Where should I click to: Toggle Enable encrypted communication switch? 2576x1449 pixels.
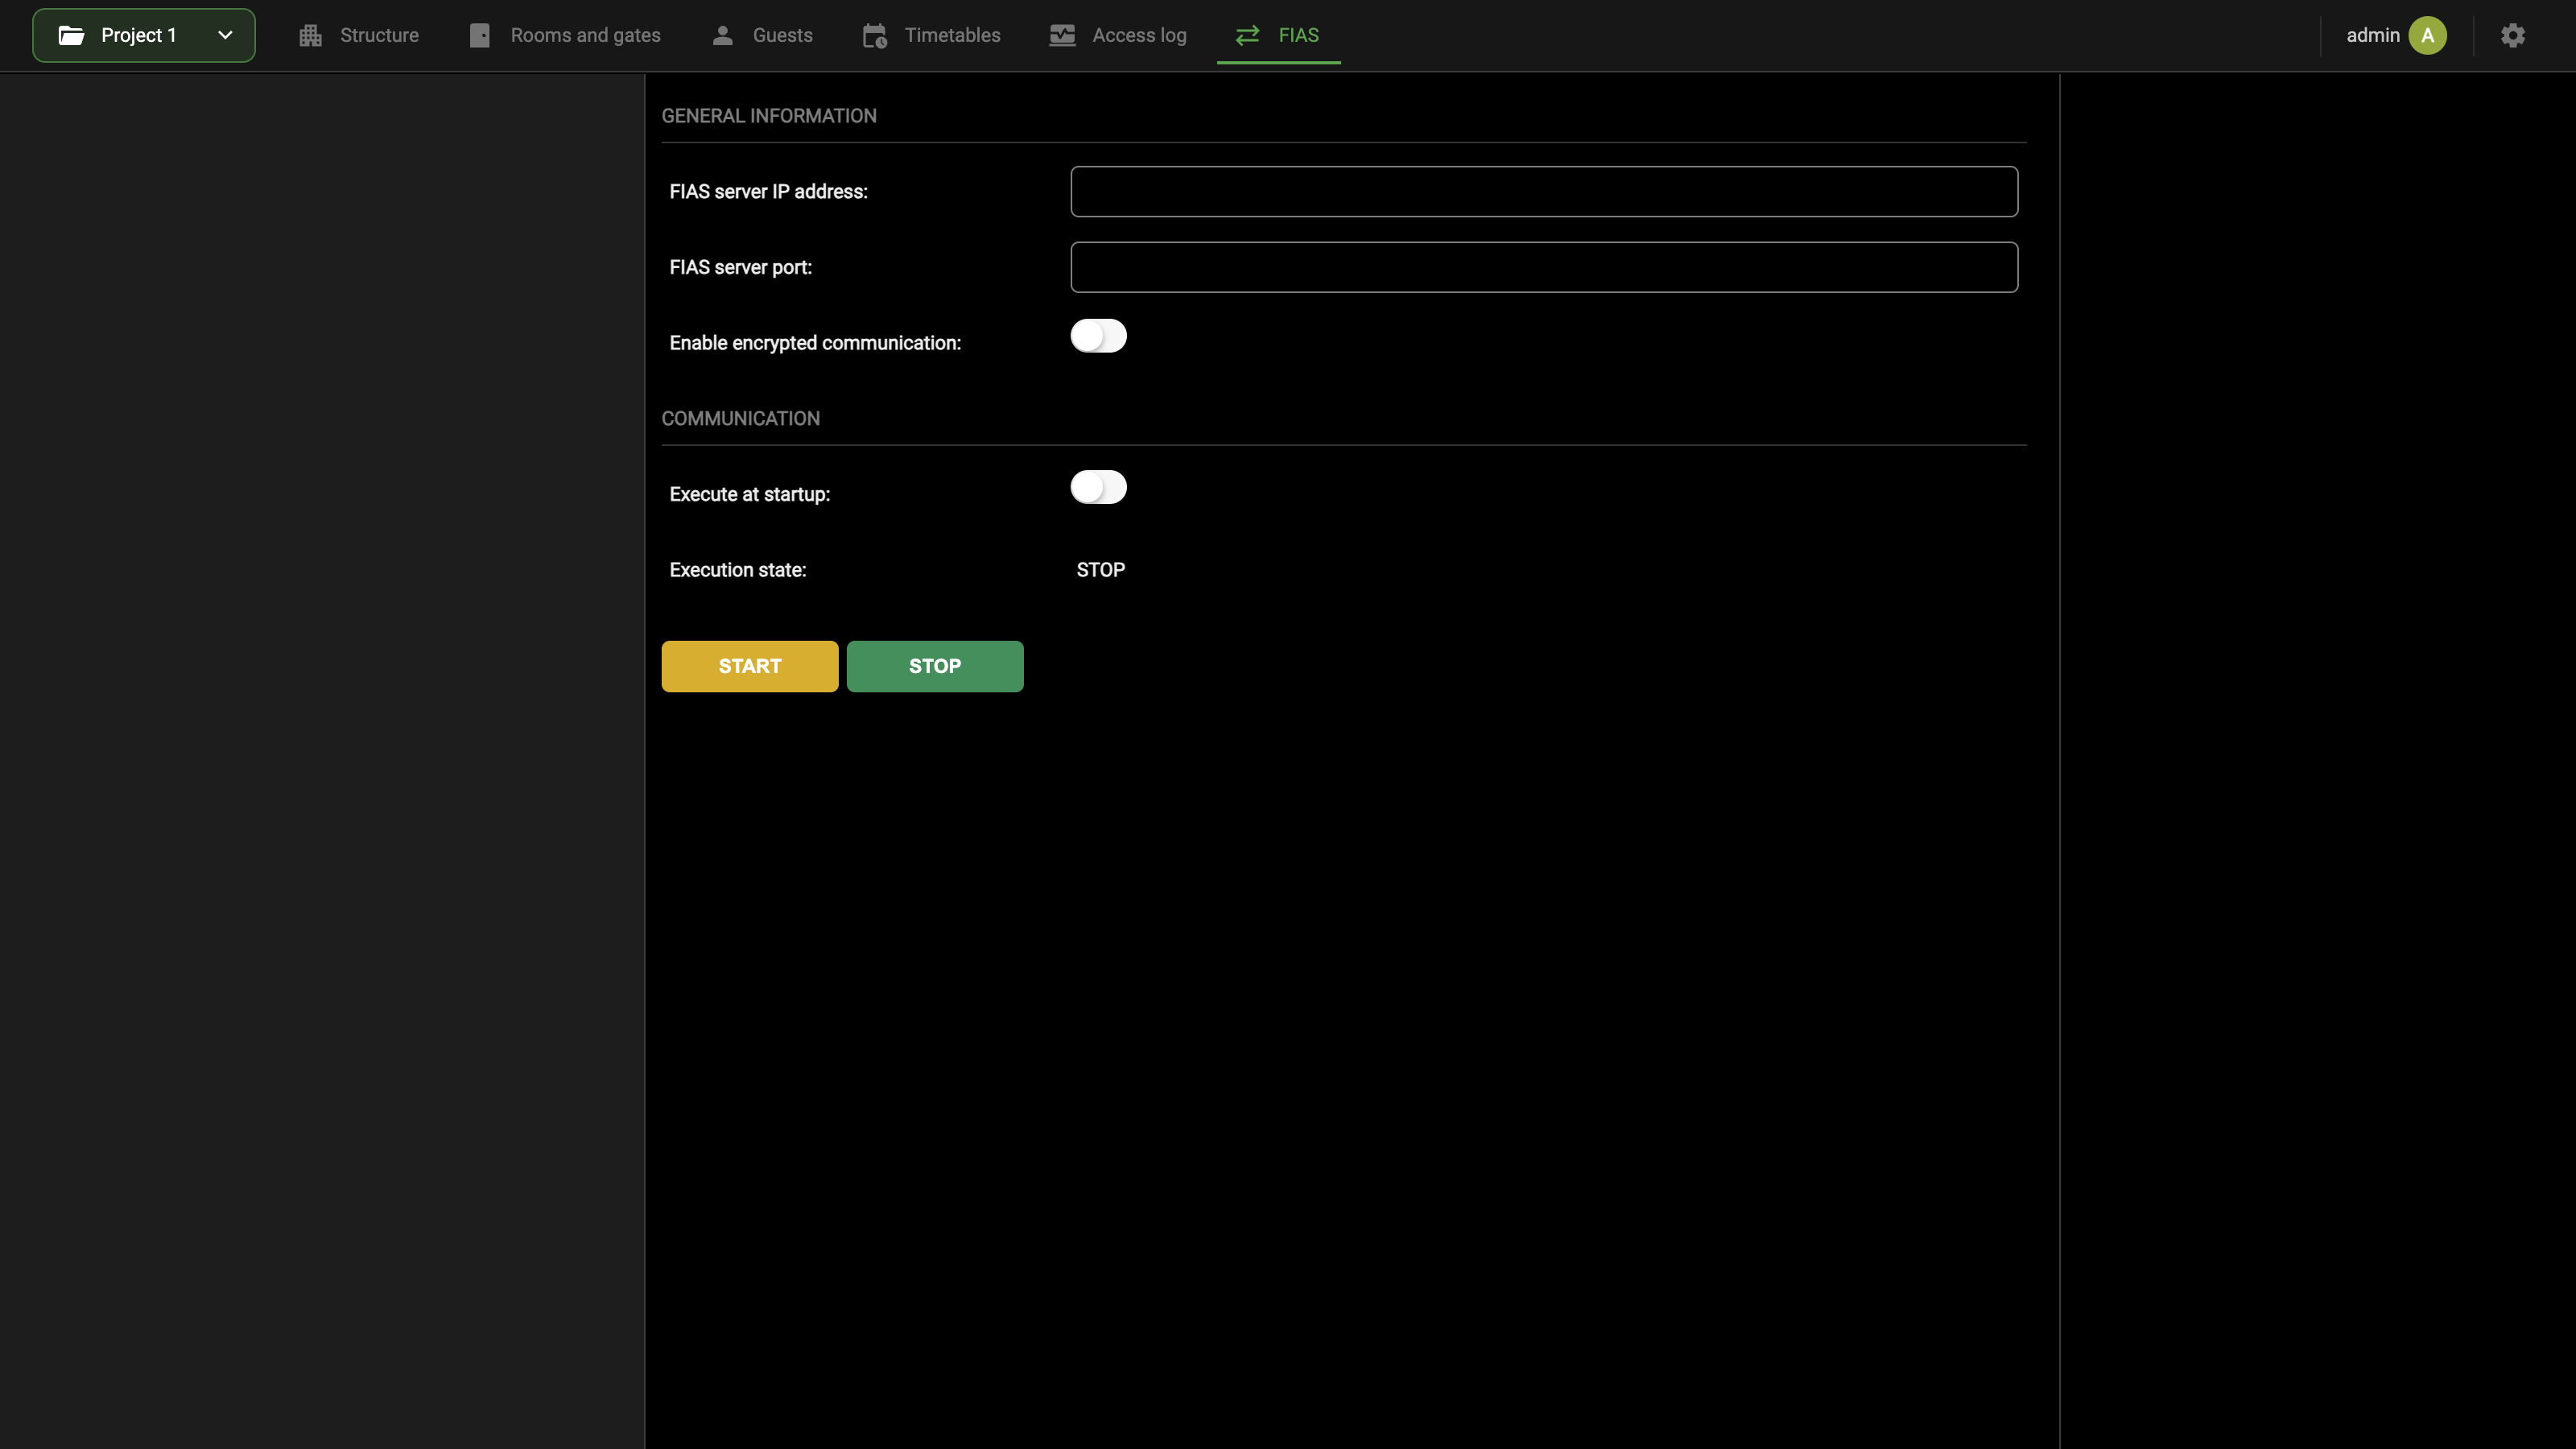click(1098, 336)
